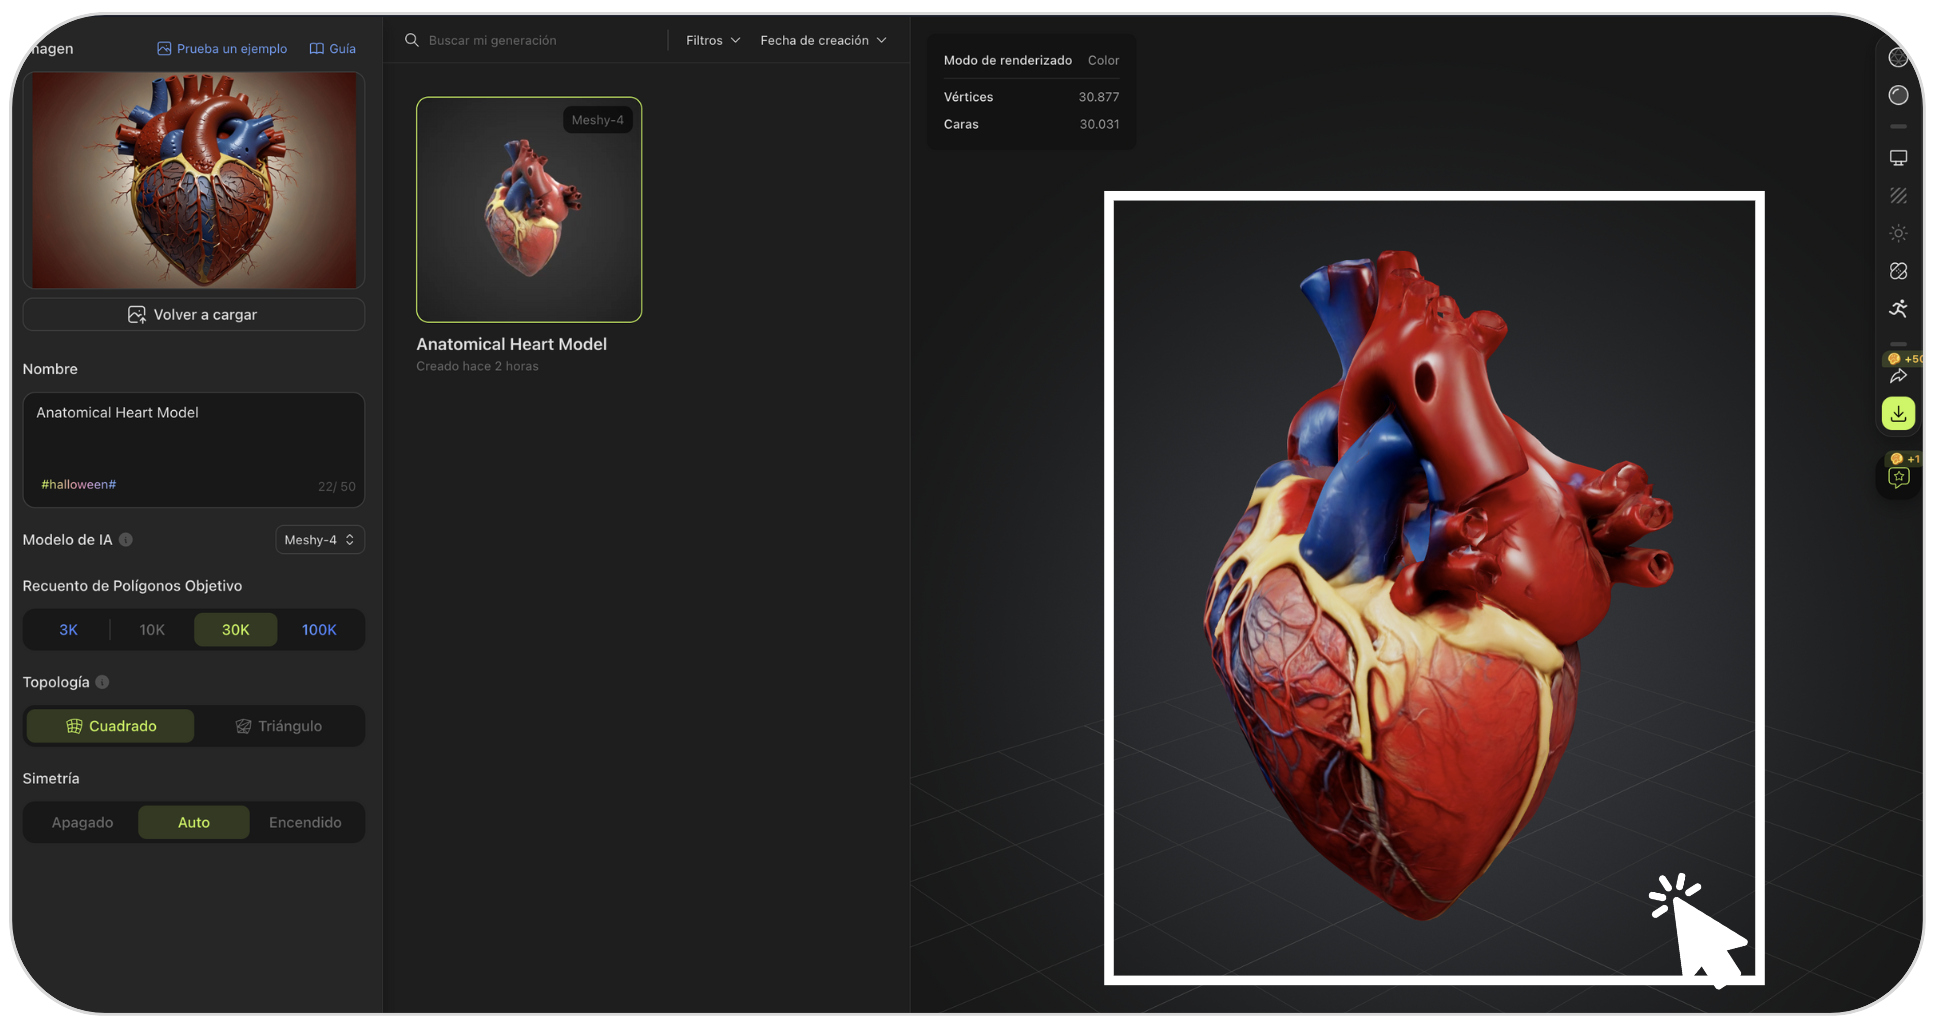Choose Cuadrado topology
The image size is (1942, 1026).
(111, 726)
